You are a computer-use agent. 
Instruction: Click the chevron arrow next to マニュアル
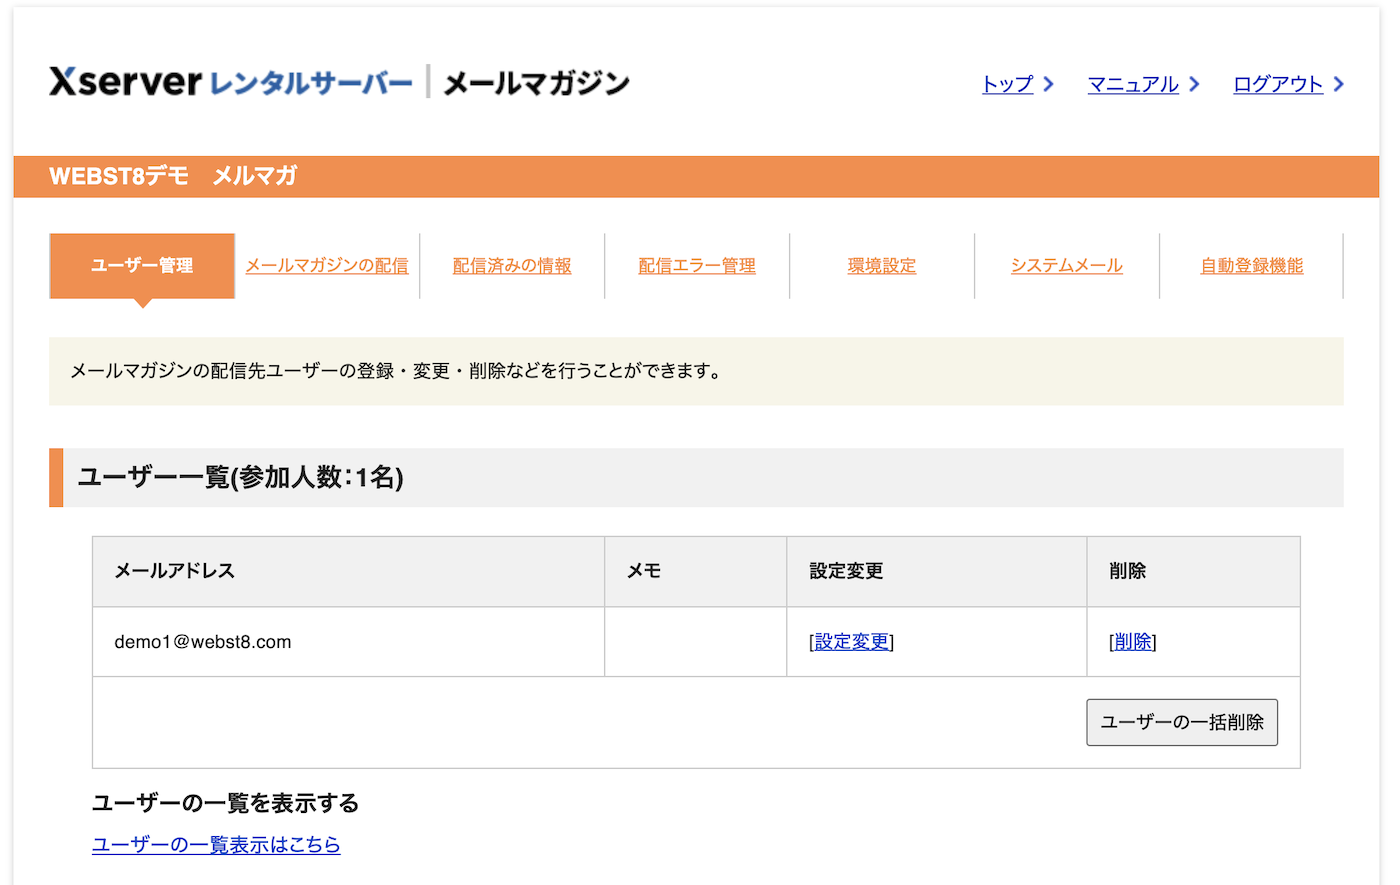click(1194, 84)
